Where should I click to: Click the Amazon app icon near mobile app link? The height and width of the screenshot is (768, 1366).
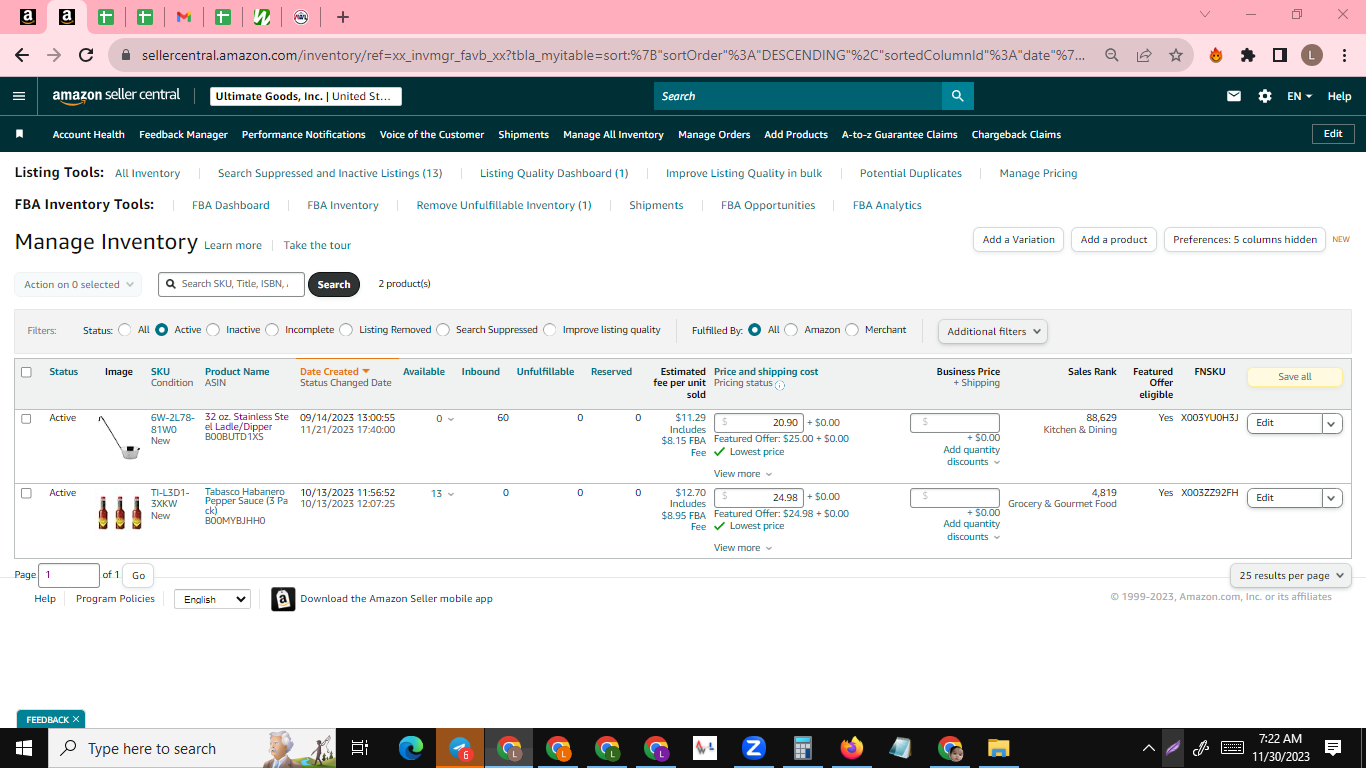pyautogui.click(x=283, y=599)
